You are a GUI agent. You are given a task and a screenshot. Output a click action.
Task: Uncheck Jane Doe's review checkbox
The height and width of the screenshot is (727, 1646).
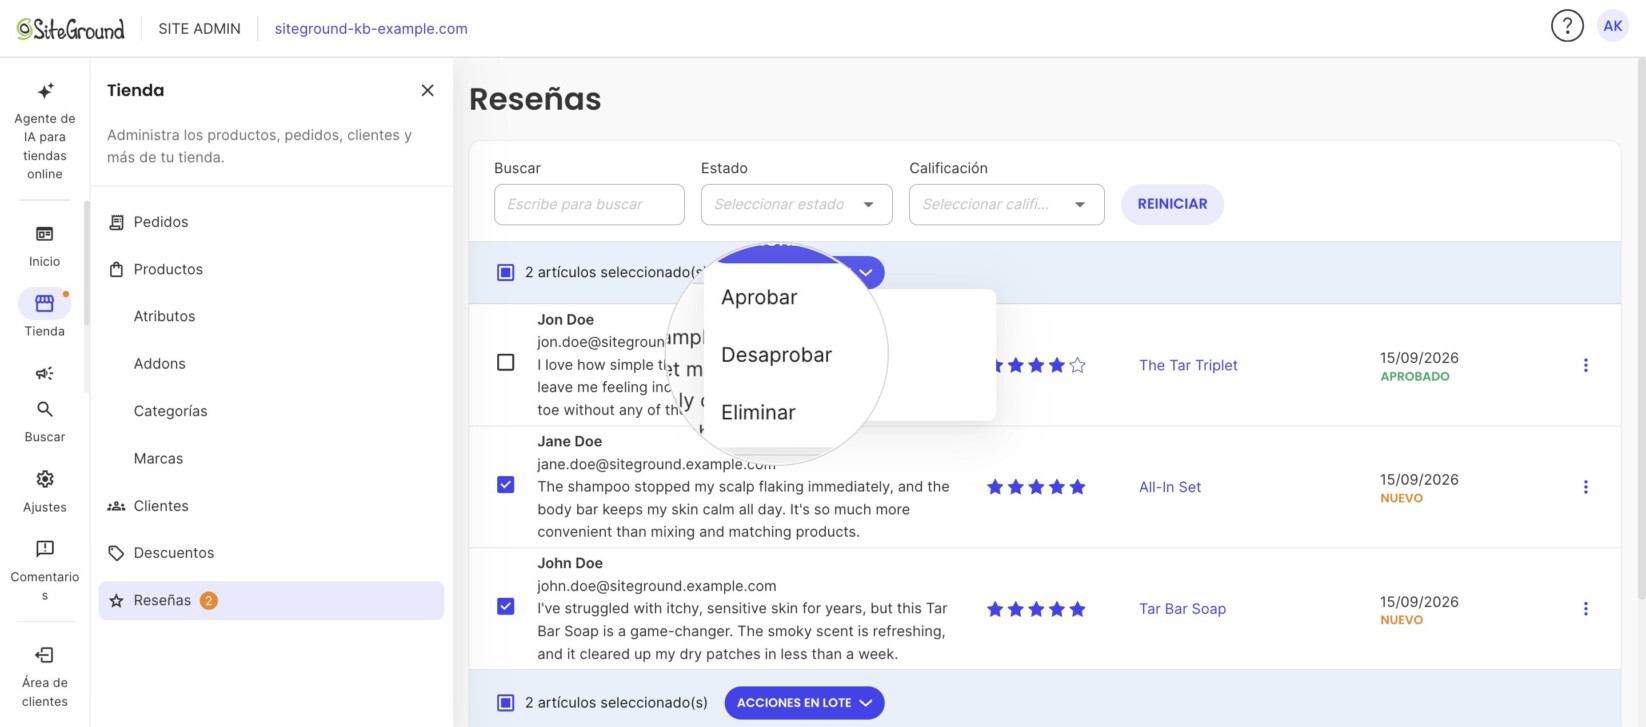(x=506, y=485)
